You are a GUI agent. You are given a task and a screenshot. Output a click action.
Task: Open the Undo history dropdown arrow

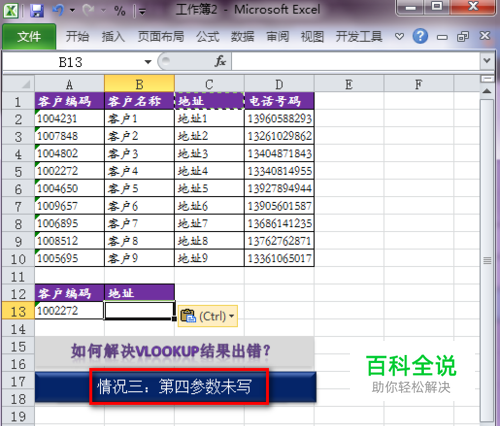tap(72, 11)
